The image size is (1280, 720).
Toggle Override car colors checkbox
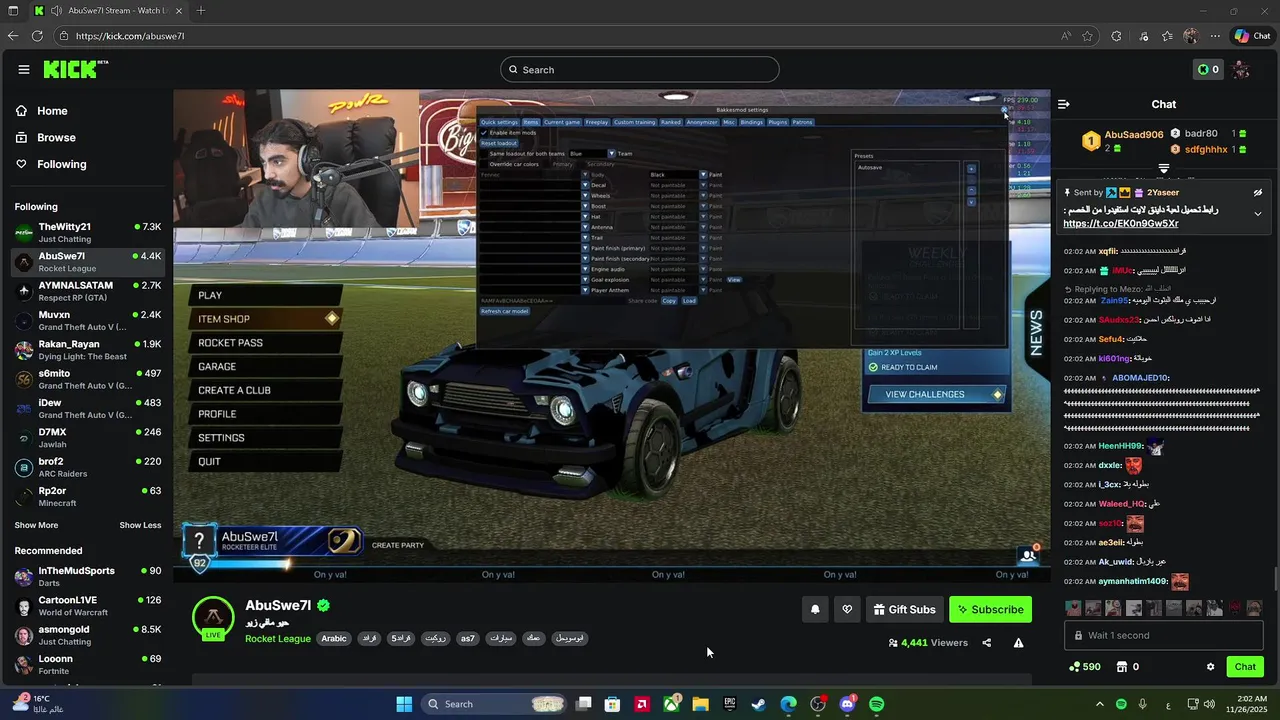tap(484, 164)
